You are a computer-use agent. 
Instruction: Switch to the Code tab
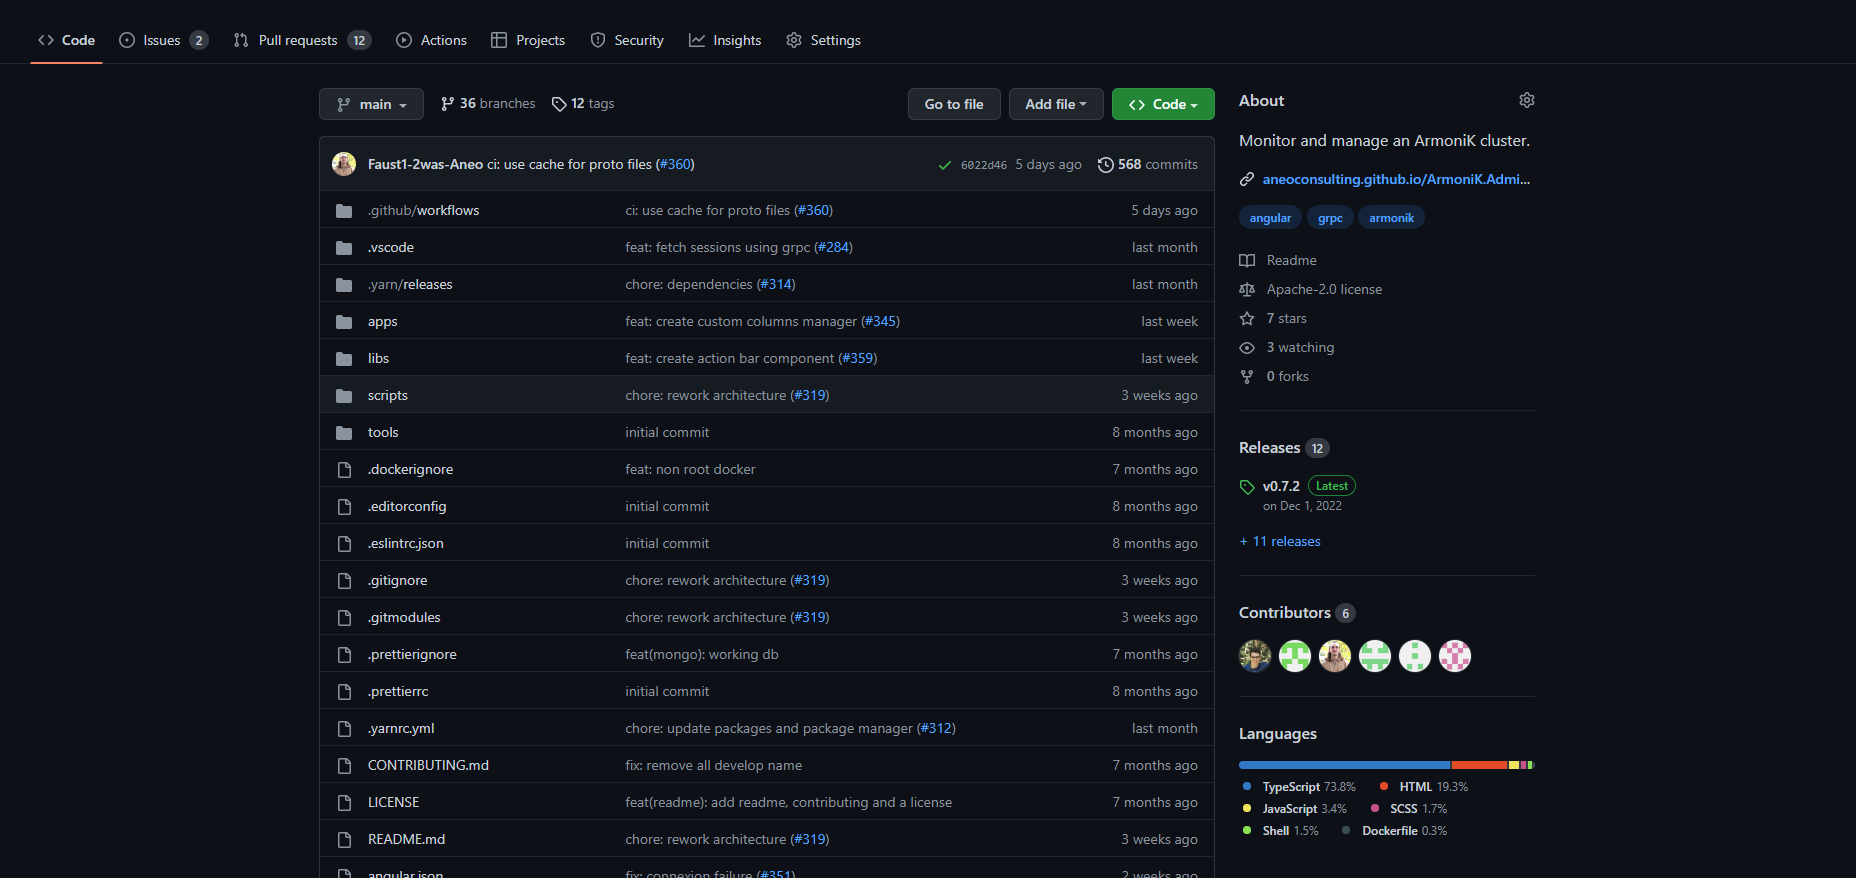(67, 40)
